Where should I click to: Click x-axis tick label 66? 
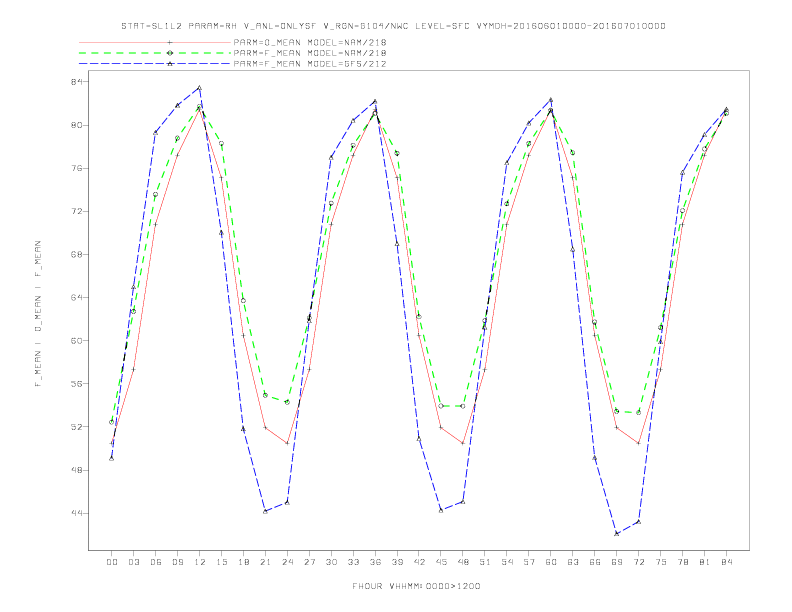click(x=595, y=562)
